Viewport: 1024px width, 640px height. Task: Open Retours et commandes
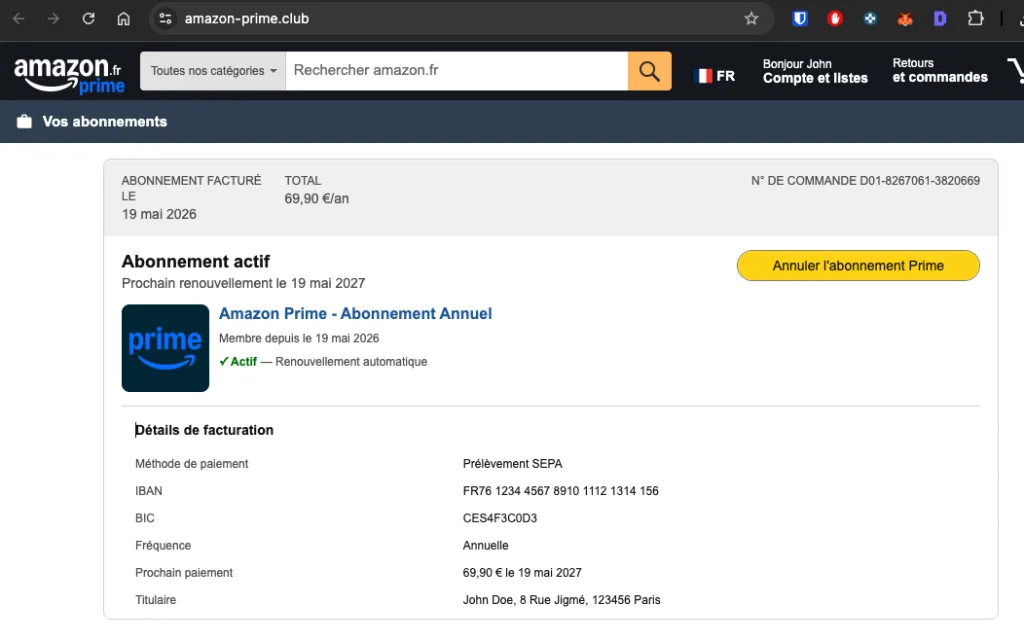tap(940, 71)
